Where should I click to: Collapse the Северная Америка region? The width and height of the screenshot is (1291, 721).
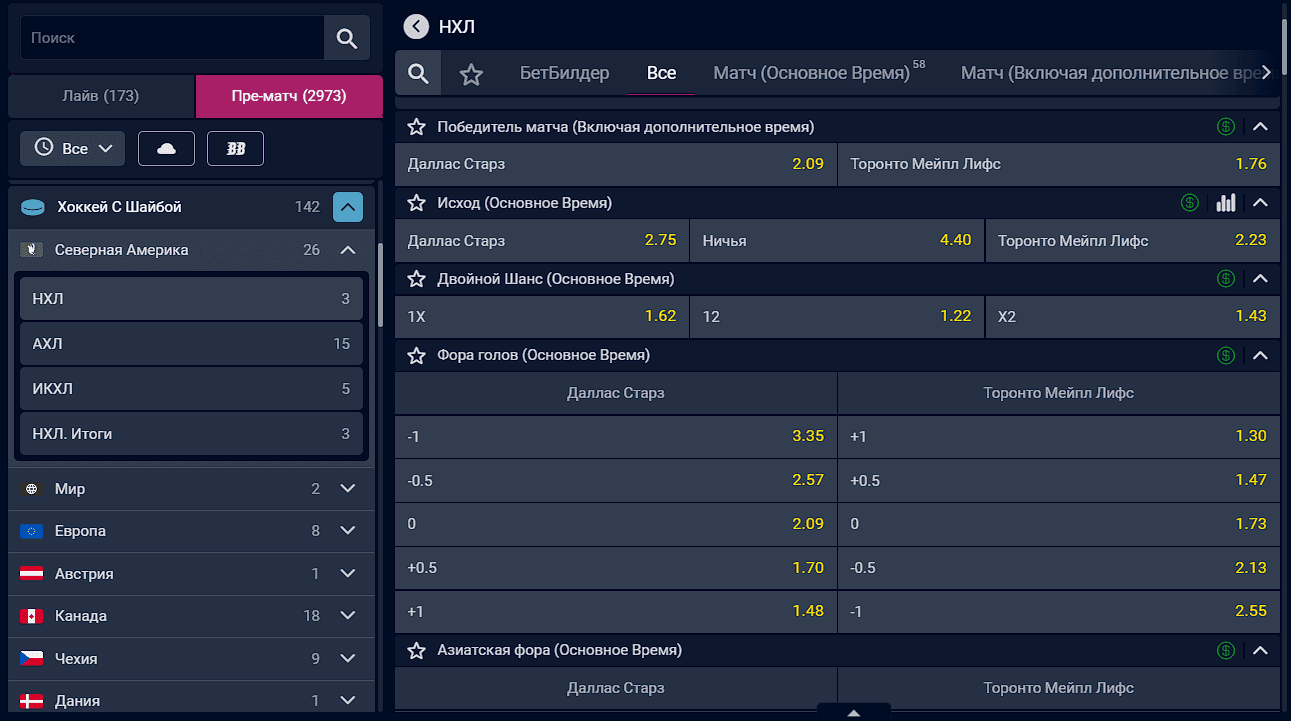click(348, 250)
